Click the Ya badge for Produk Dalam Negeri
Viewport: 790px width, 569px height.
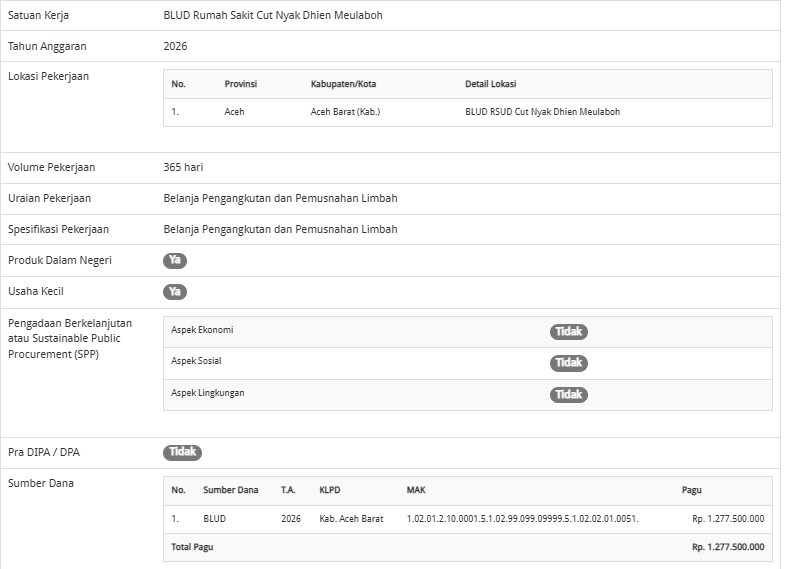(x=175, y=261)
